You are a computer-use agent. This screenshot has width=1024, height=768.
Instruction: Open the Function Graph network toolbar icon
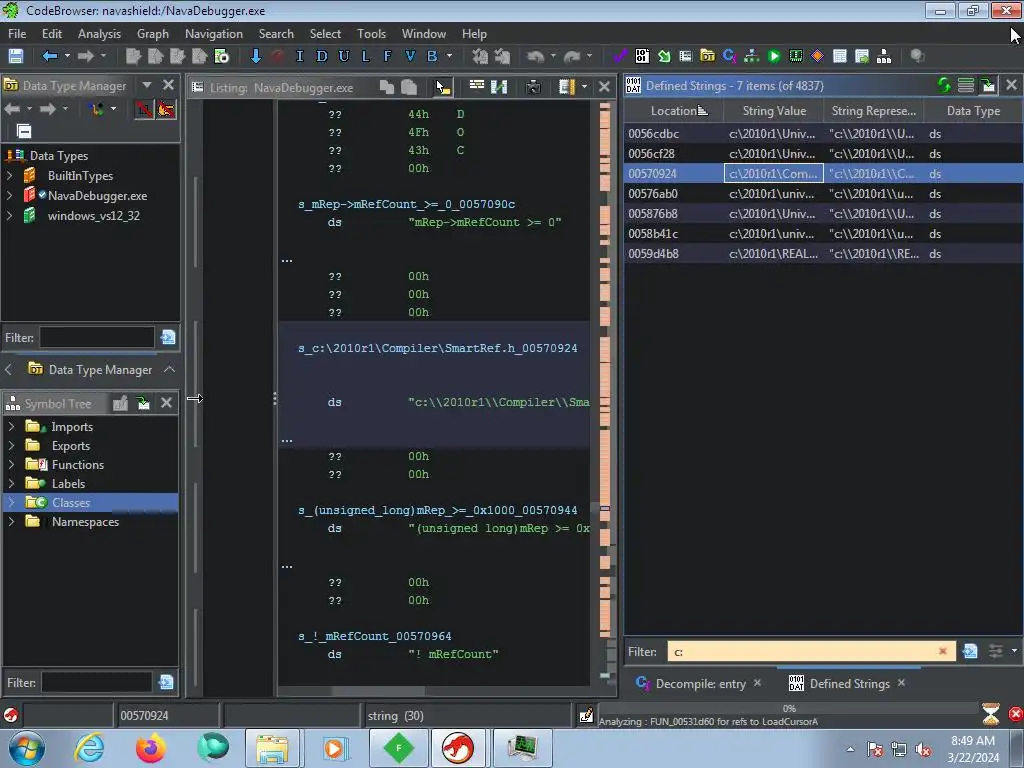point(752,56)
